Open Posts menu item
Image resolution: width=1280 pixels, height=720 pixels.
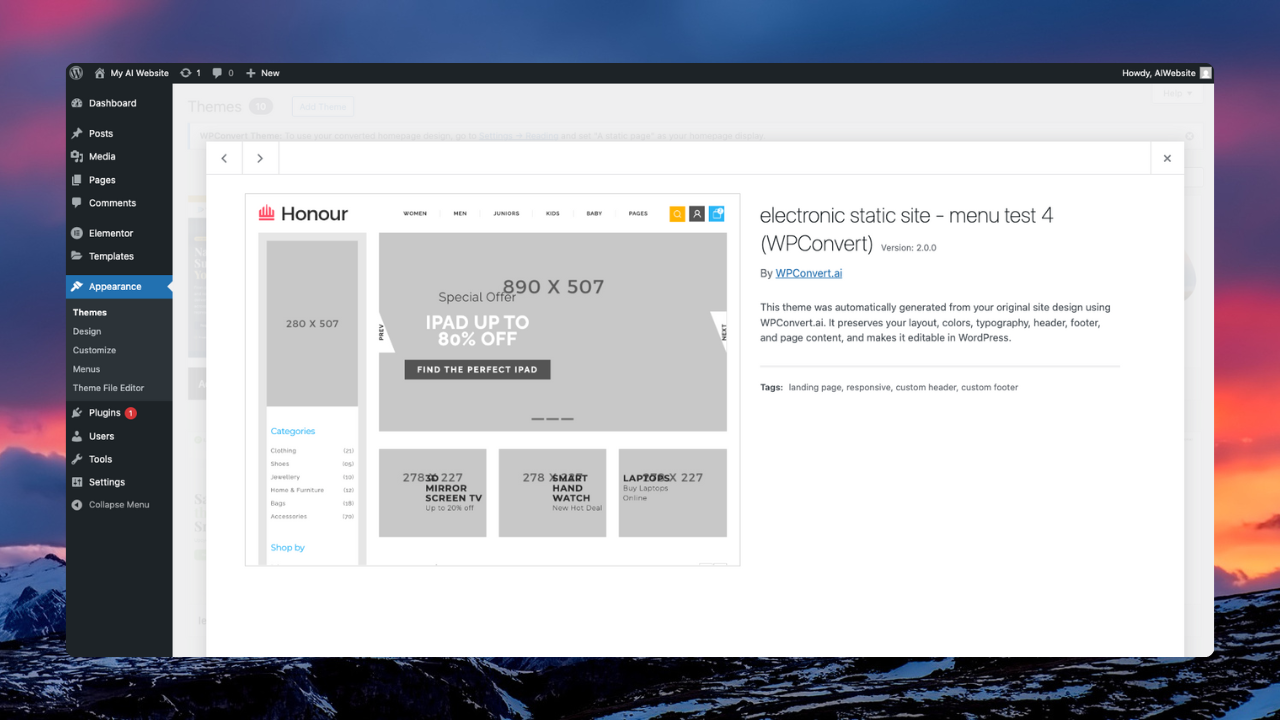pos(101,133)
